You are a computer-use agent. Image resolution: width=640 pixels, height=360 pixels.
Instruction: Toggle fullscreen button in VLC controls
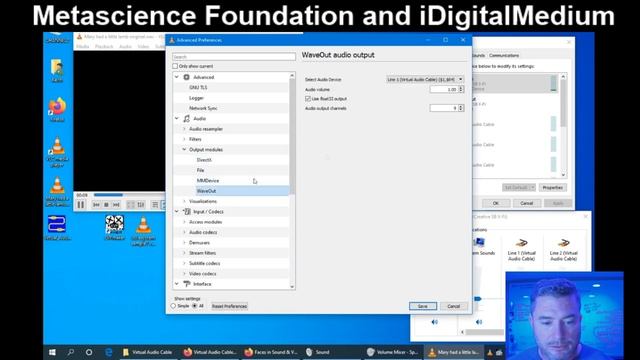(x=131, y=205)
